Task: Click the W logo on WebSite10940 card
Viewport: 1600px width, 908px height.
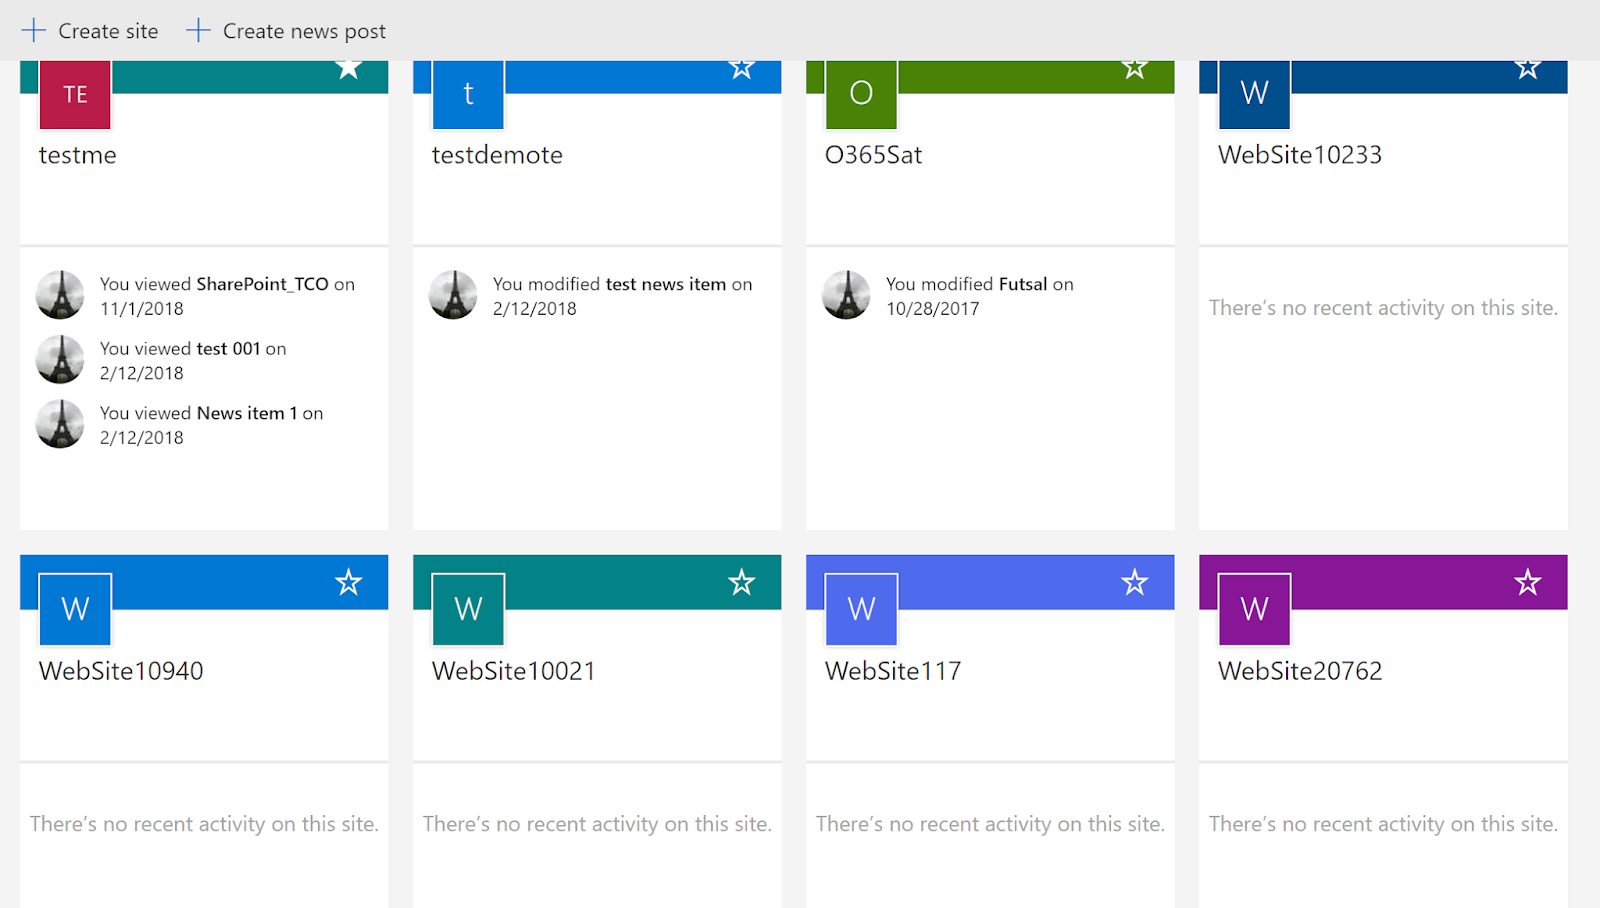Action: [73, 609]
